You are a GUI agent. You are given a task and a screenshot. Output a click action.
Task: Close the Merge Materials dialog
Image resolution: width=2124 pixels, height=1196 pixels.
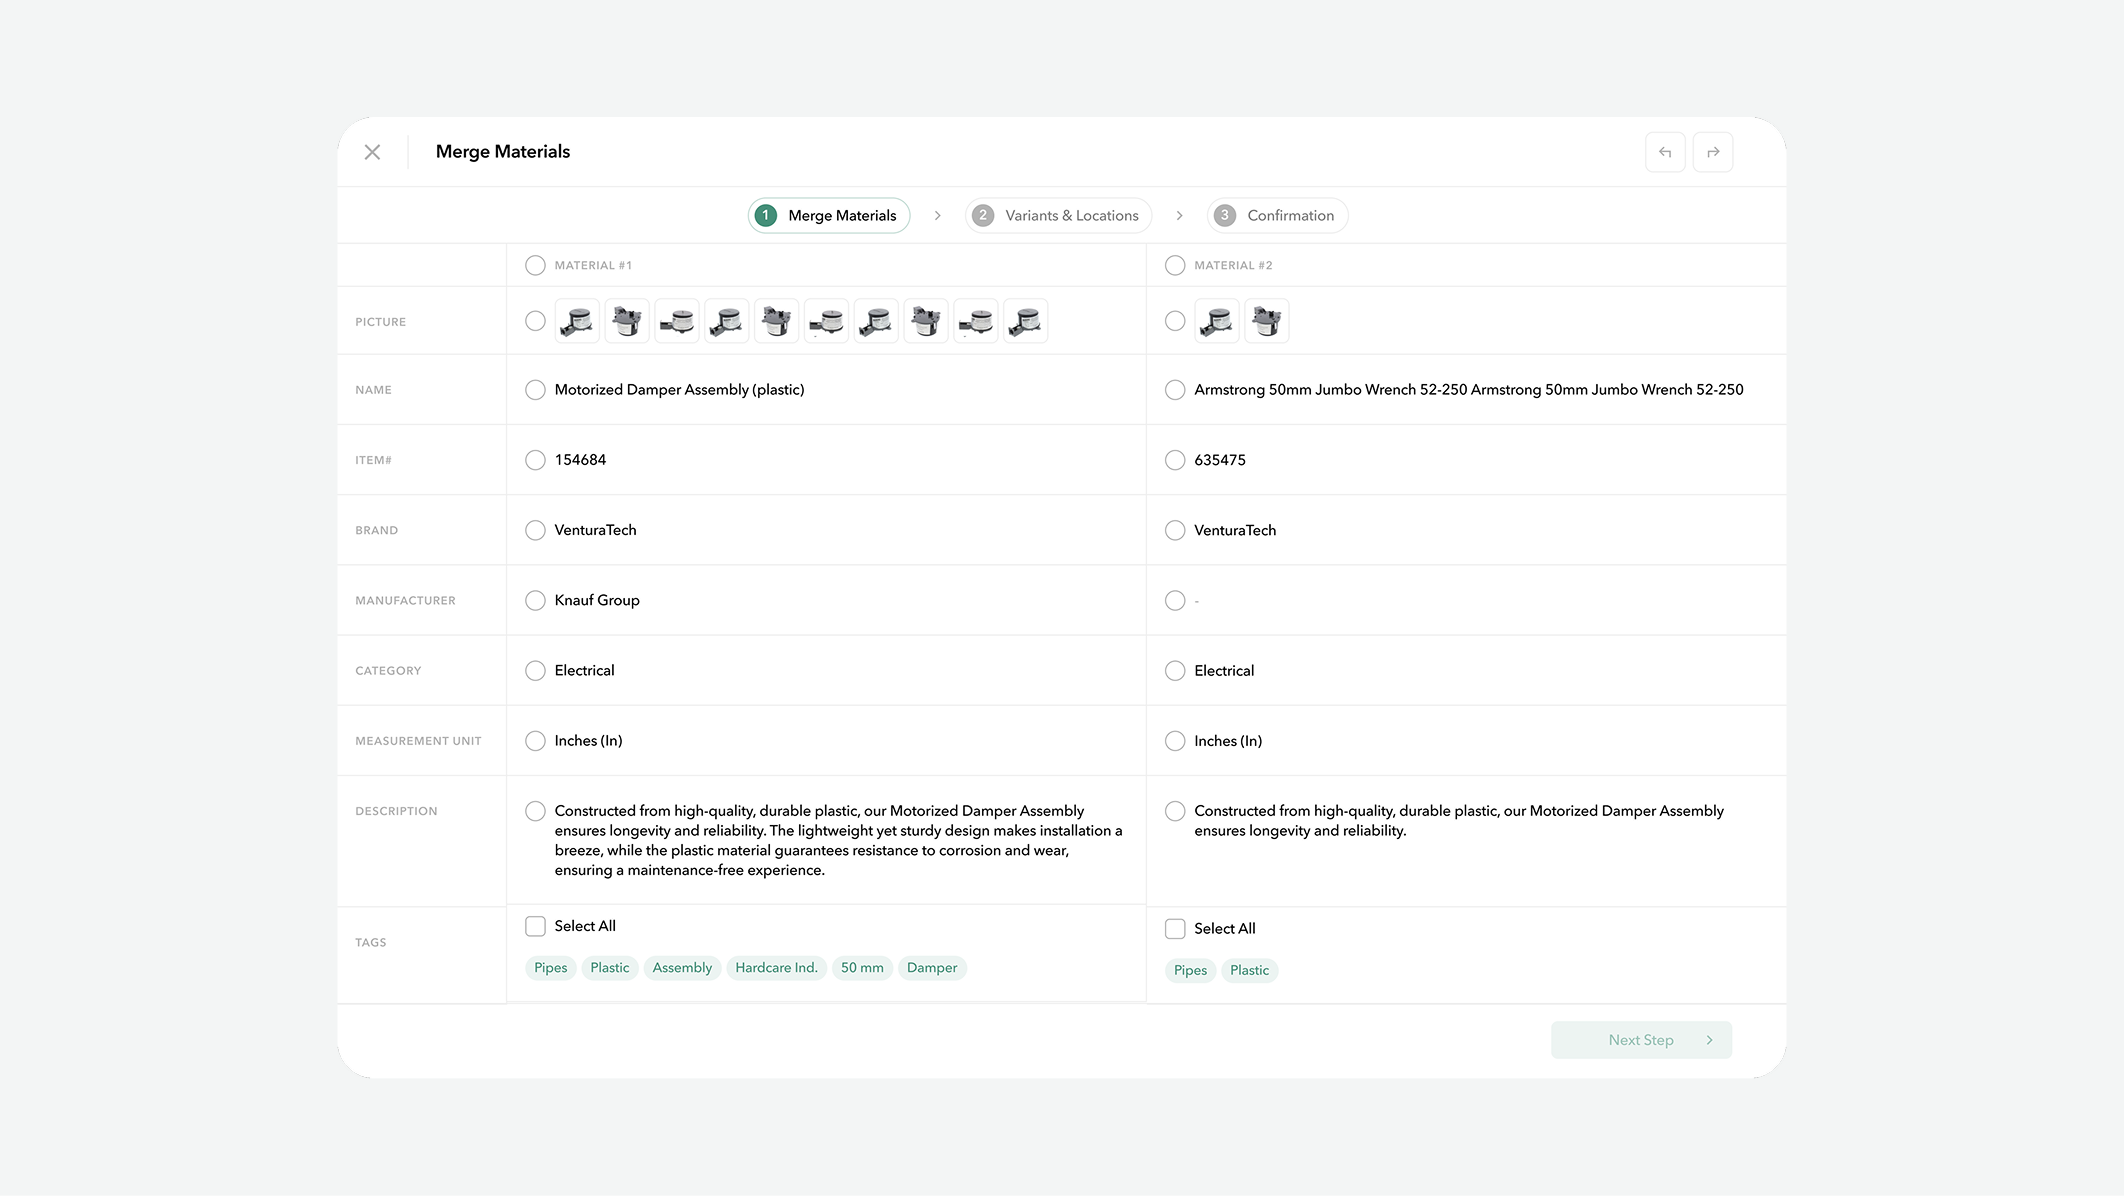coord(372,152)
